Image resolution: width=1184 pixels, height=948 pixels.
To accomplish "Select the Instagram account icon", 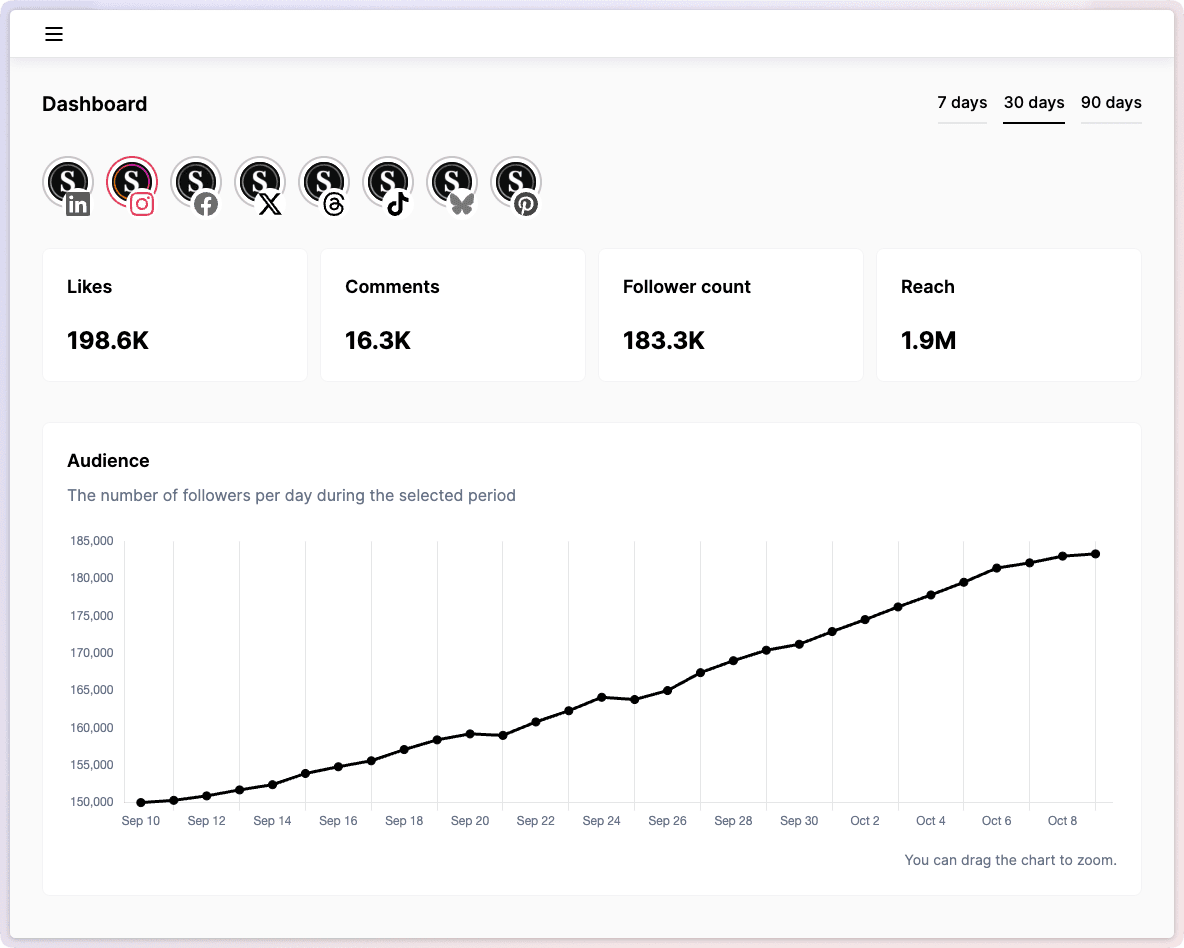I will pos(132,183).
